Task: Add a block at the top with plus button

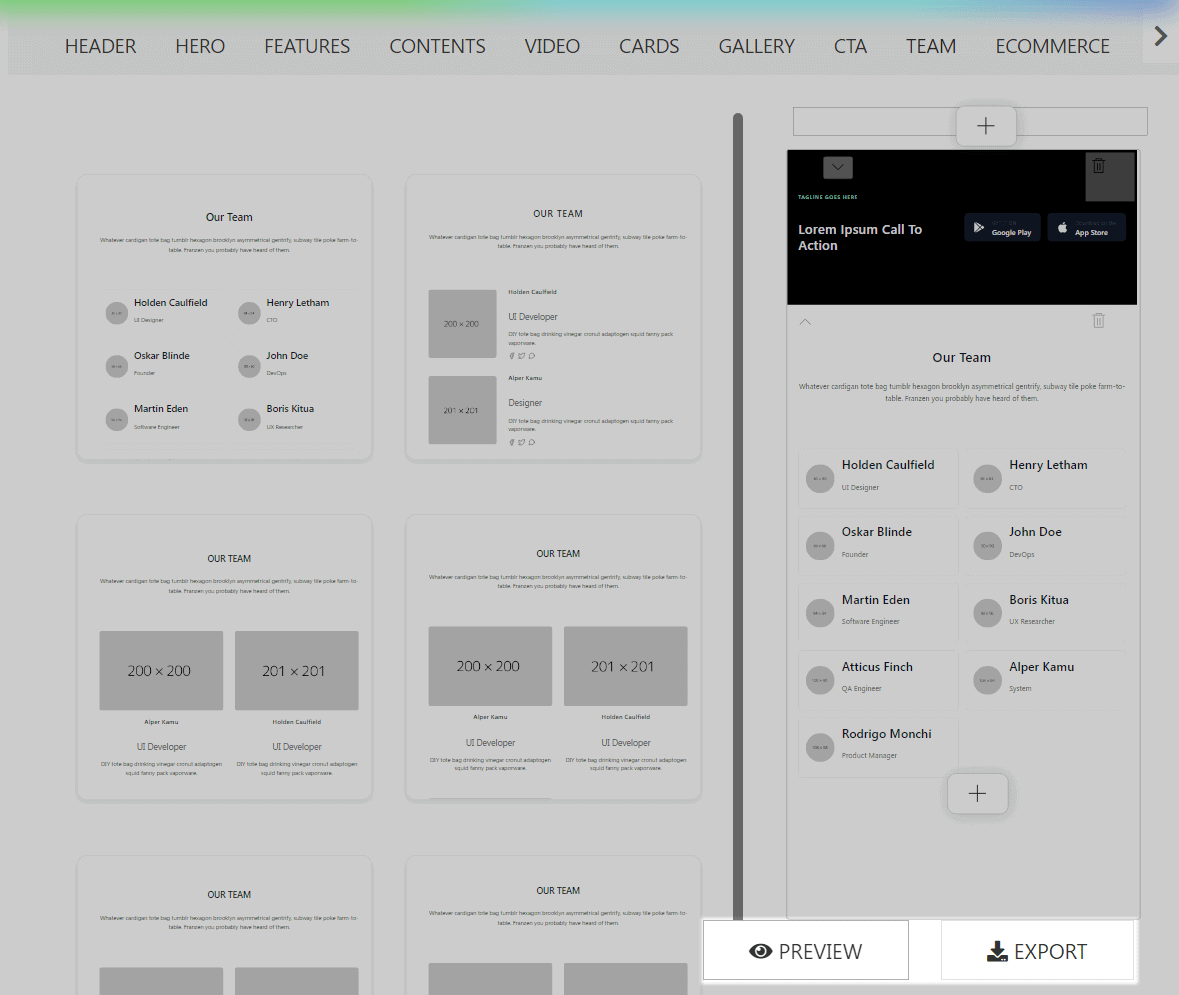Action: coord(986,126)
